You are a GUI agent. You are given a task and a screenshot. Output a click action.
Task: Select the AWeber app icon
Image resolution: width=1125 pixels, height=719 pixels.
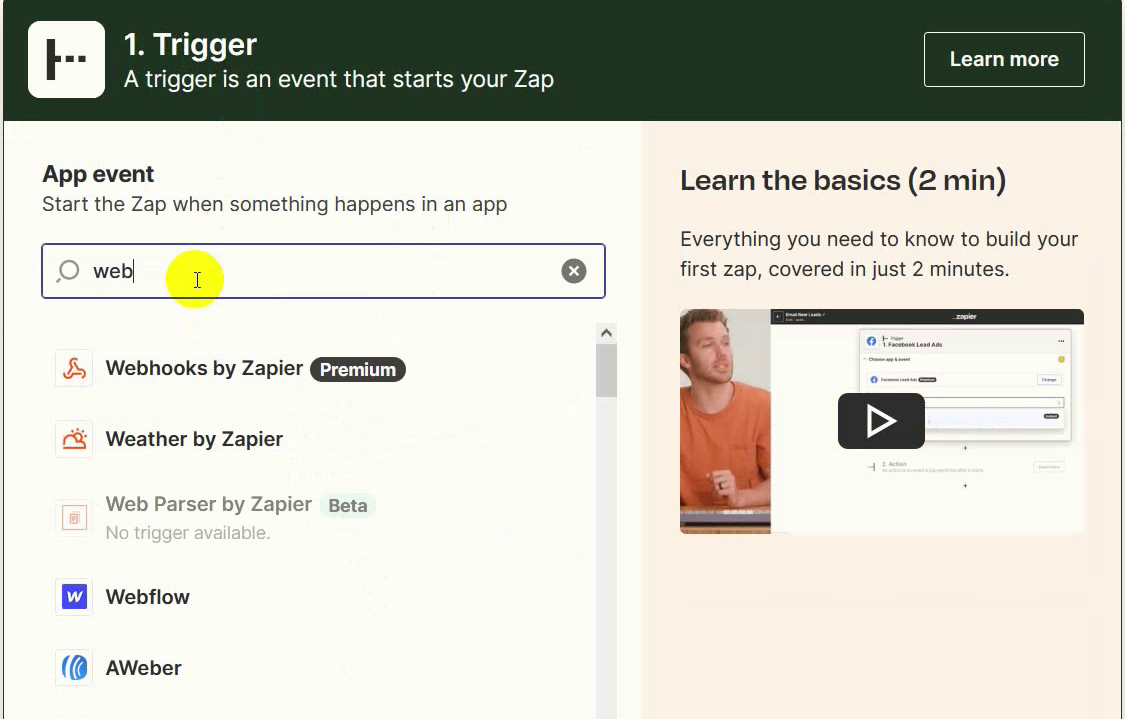[x=74, y=668]
